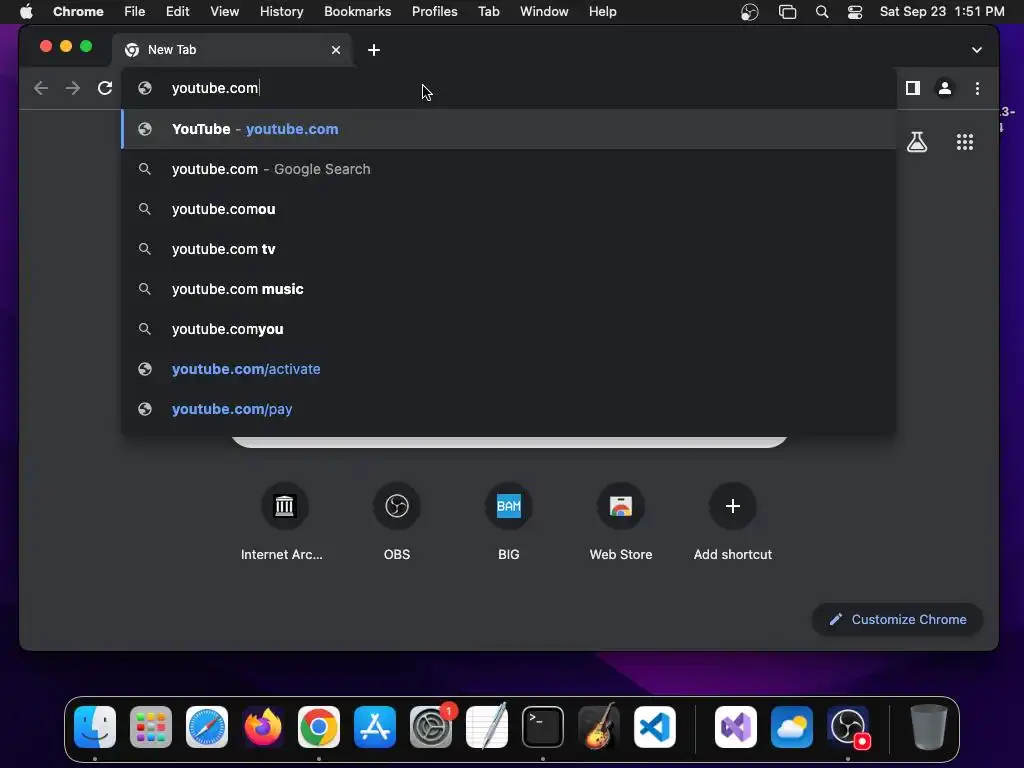Open a new tab with plus button
1024x768 pixels.
(x=374, y=50)
